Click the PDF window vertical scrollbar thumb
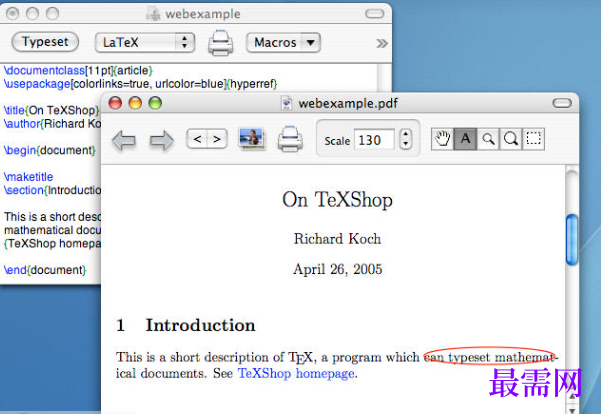 [x=572, y=240]
